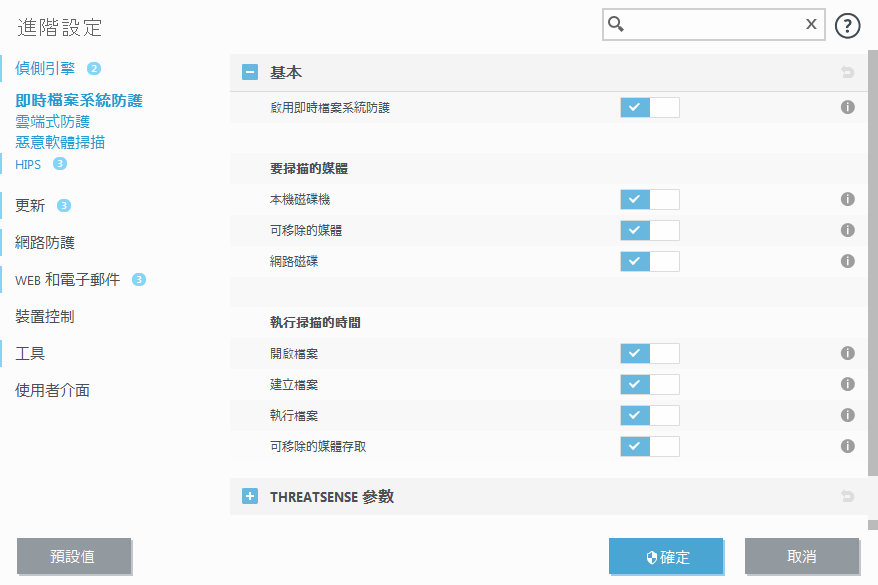Disable the 開啟檔案 scan toggle
The width and height of the screenshot is (878, 585).
[649, 353]
